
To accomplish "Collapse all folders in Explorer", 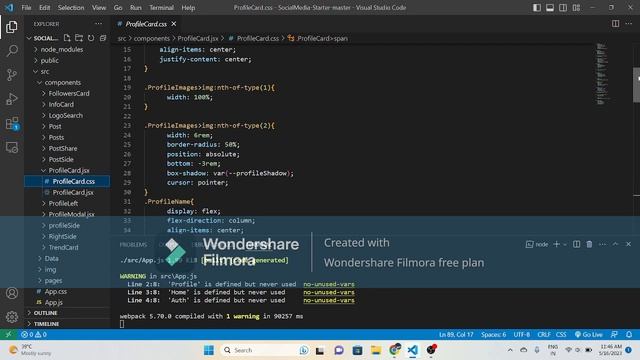I will pyautogui.click(x=103, y=38).
